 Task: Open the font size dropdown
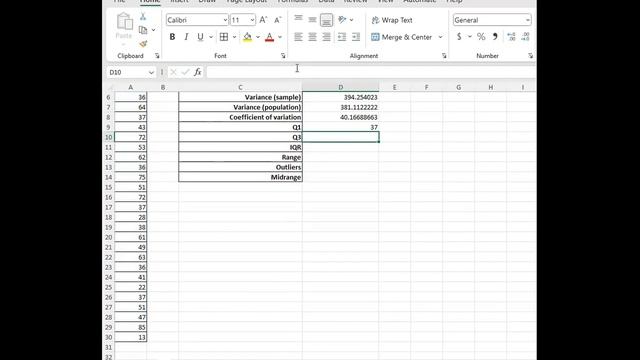[252, 20]
